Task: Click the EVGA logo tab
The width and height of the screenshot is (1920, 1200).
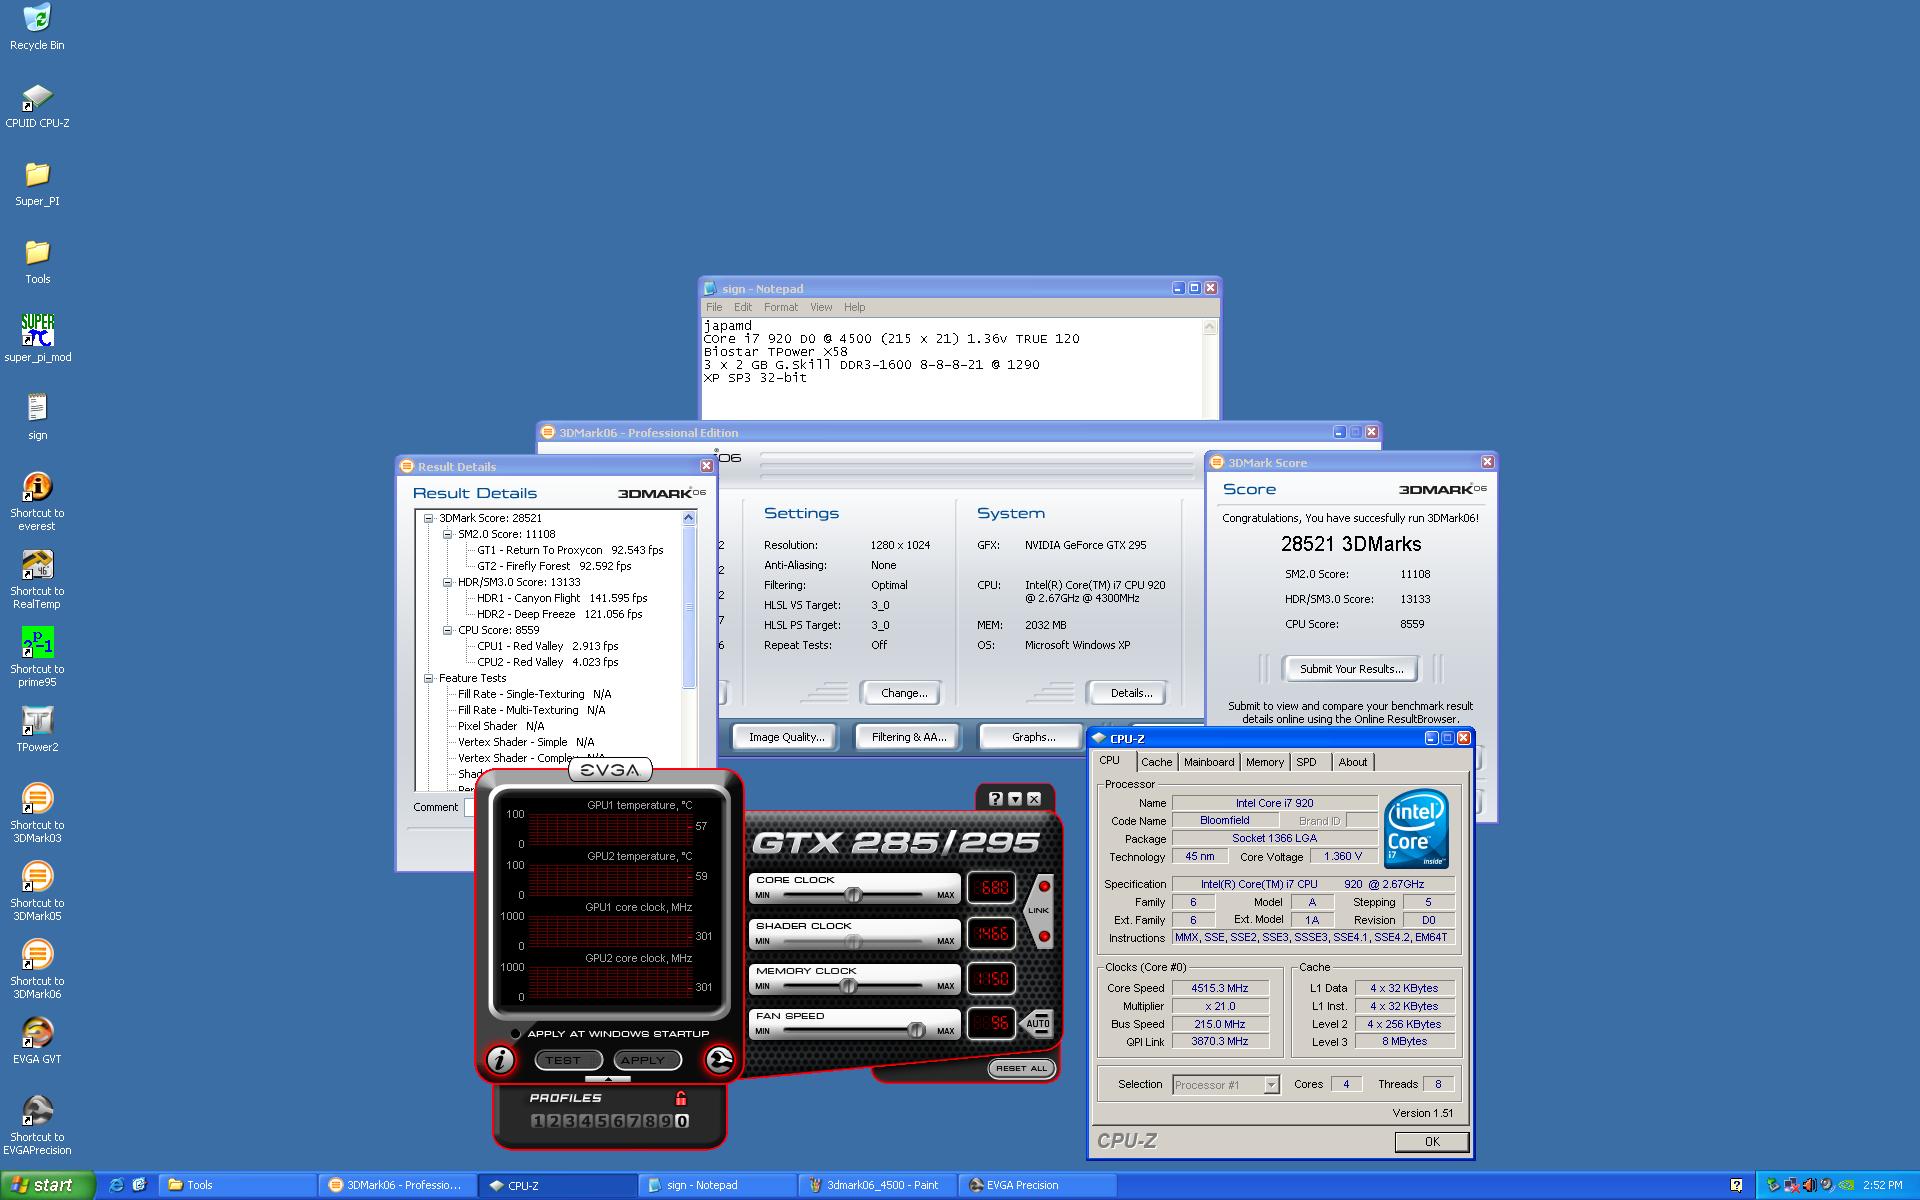Action: (x=610, y=770)
